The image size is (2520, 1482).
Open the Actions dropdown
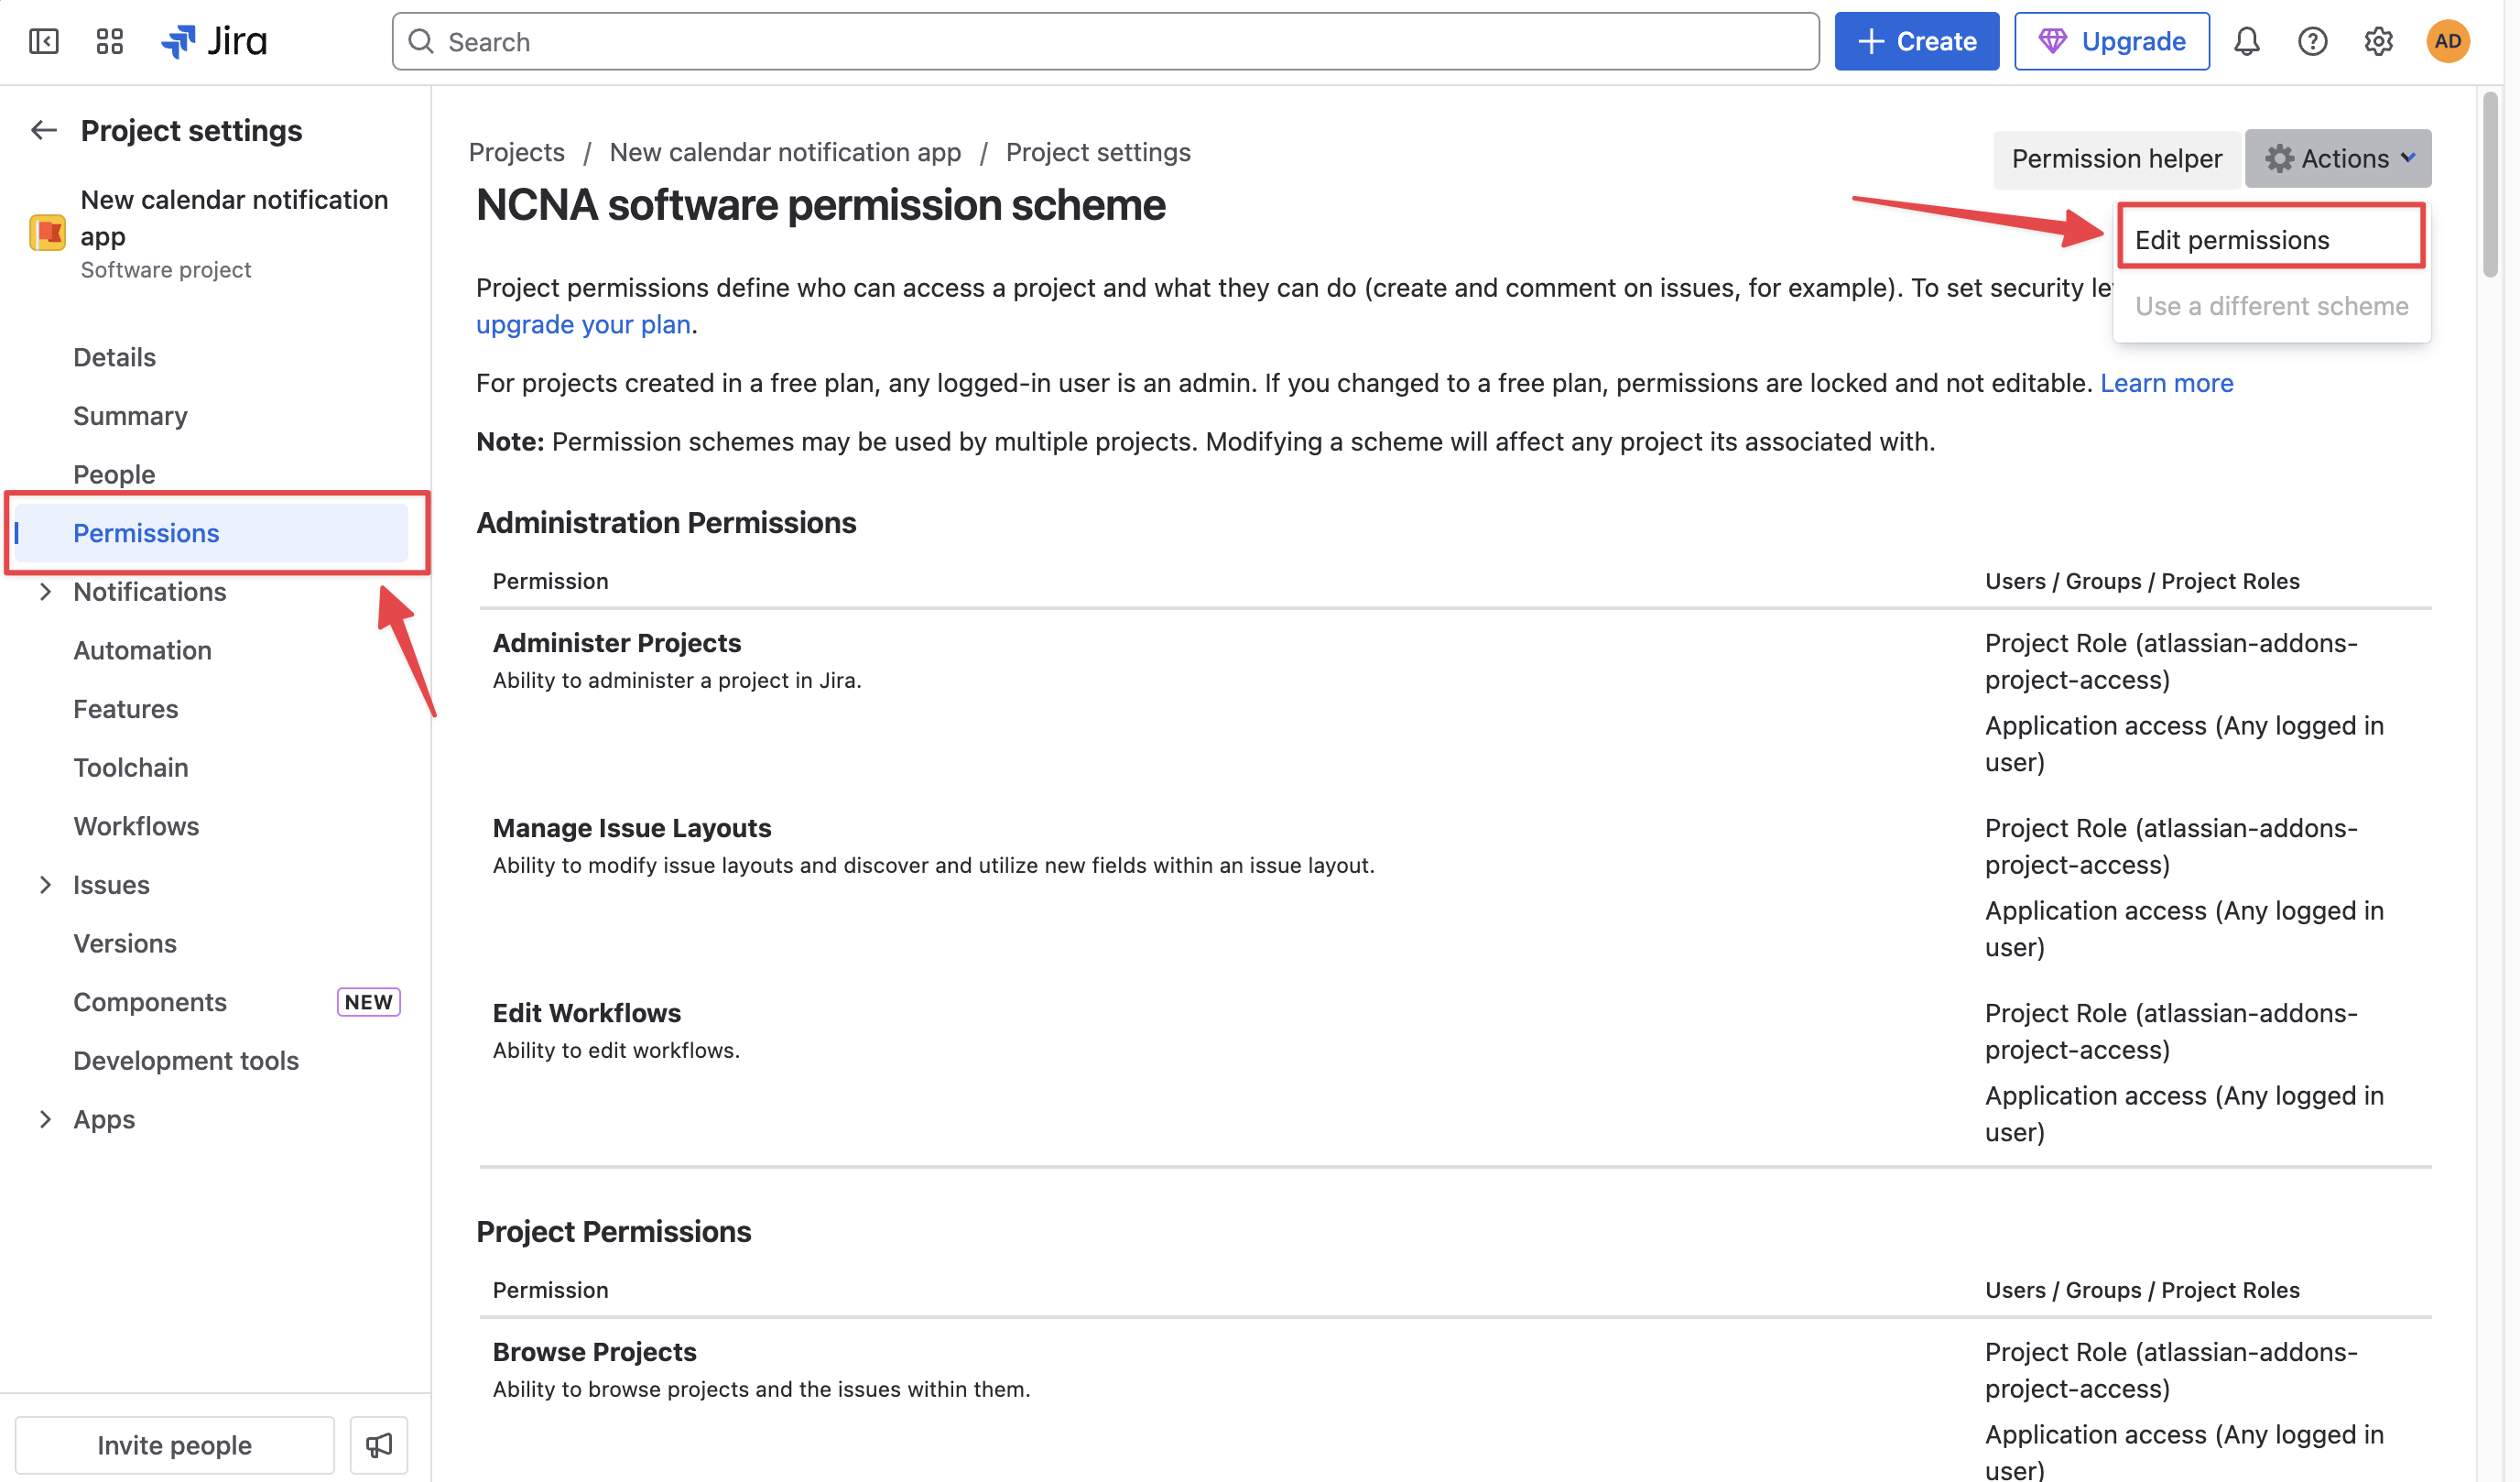[x=2337, y=158]
